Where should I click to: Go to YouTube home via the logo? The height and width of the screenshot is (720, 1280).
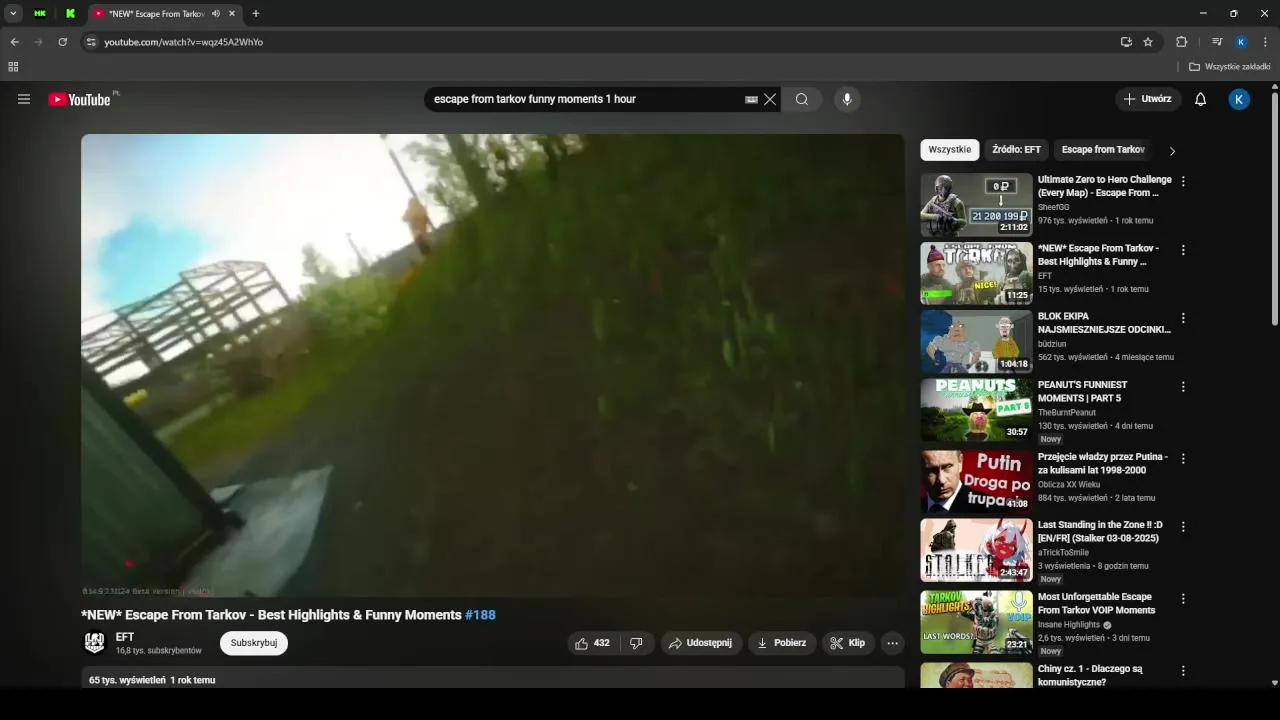click(80, 99)
